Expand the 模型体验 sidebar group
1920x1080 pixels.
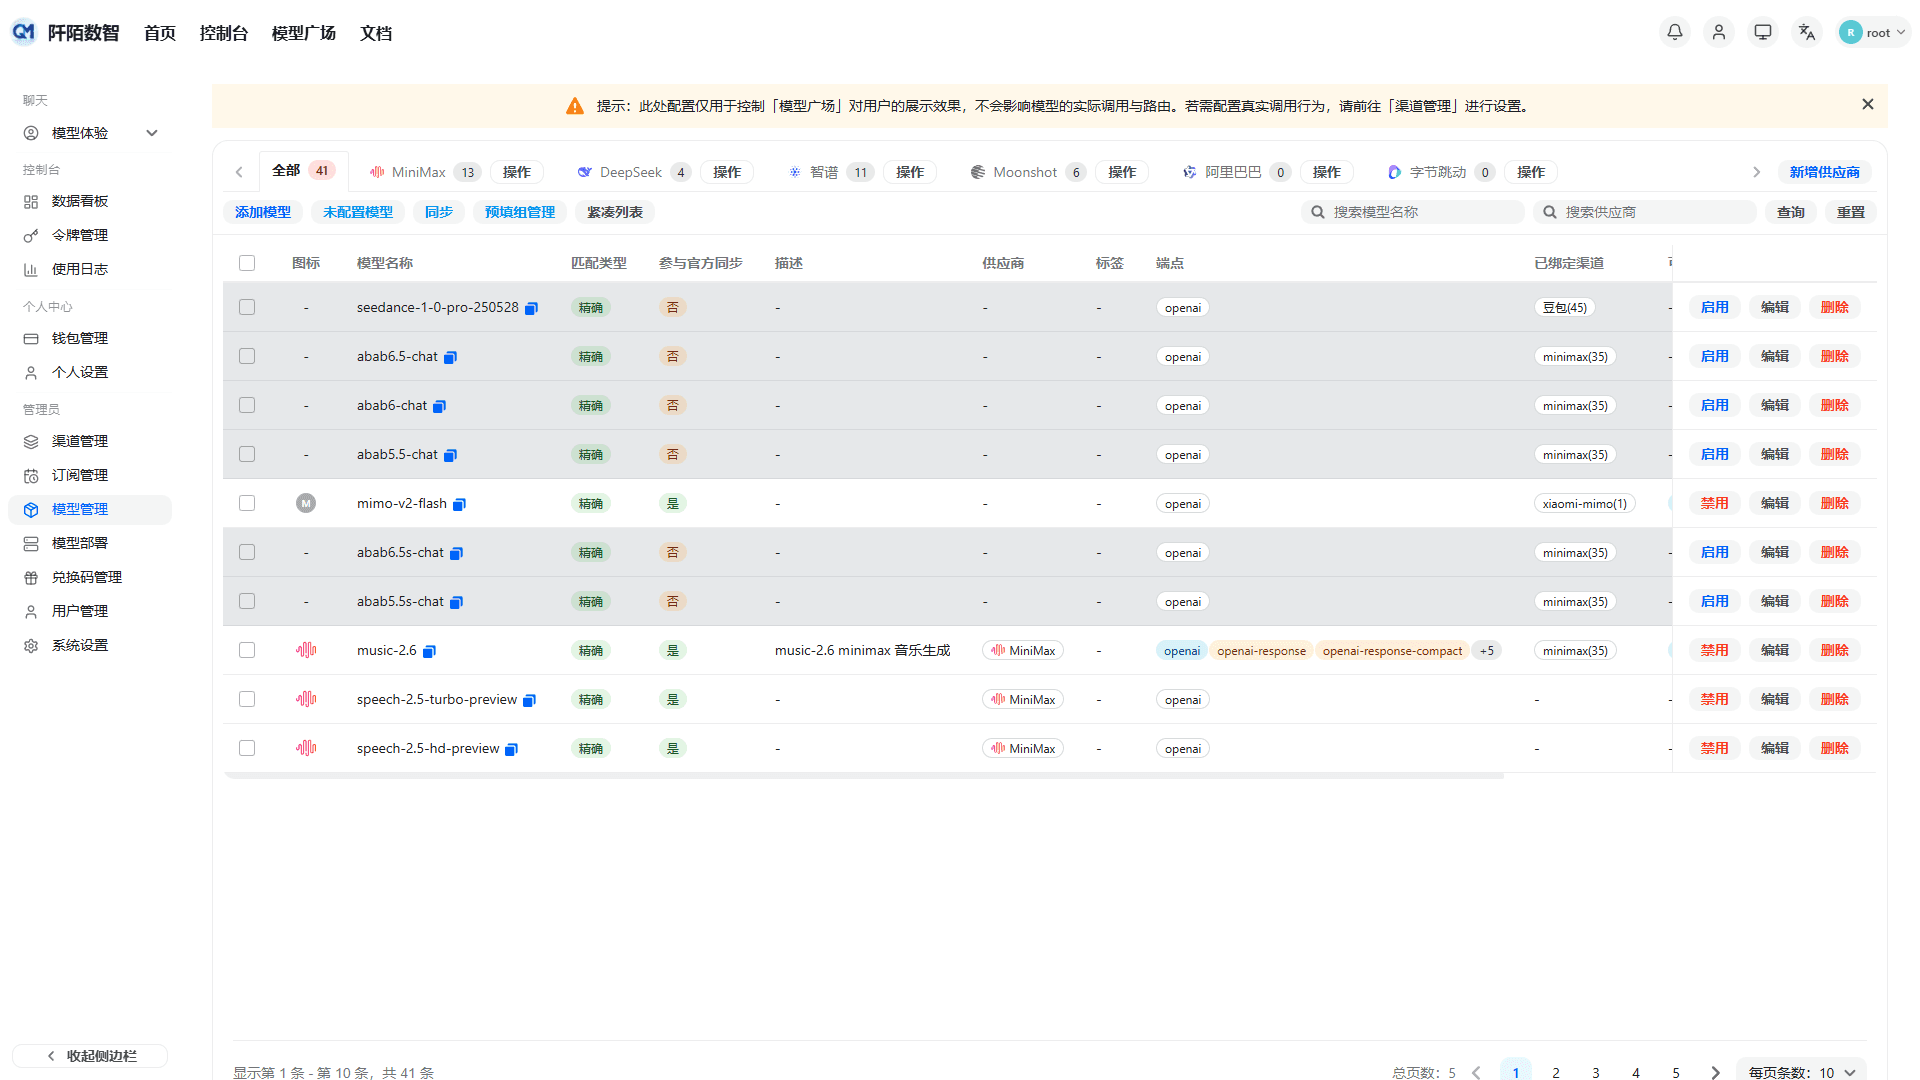click(x=90, y=133)
